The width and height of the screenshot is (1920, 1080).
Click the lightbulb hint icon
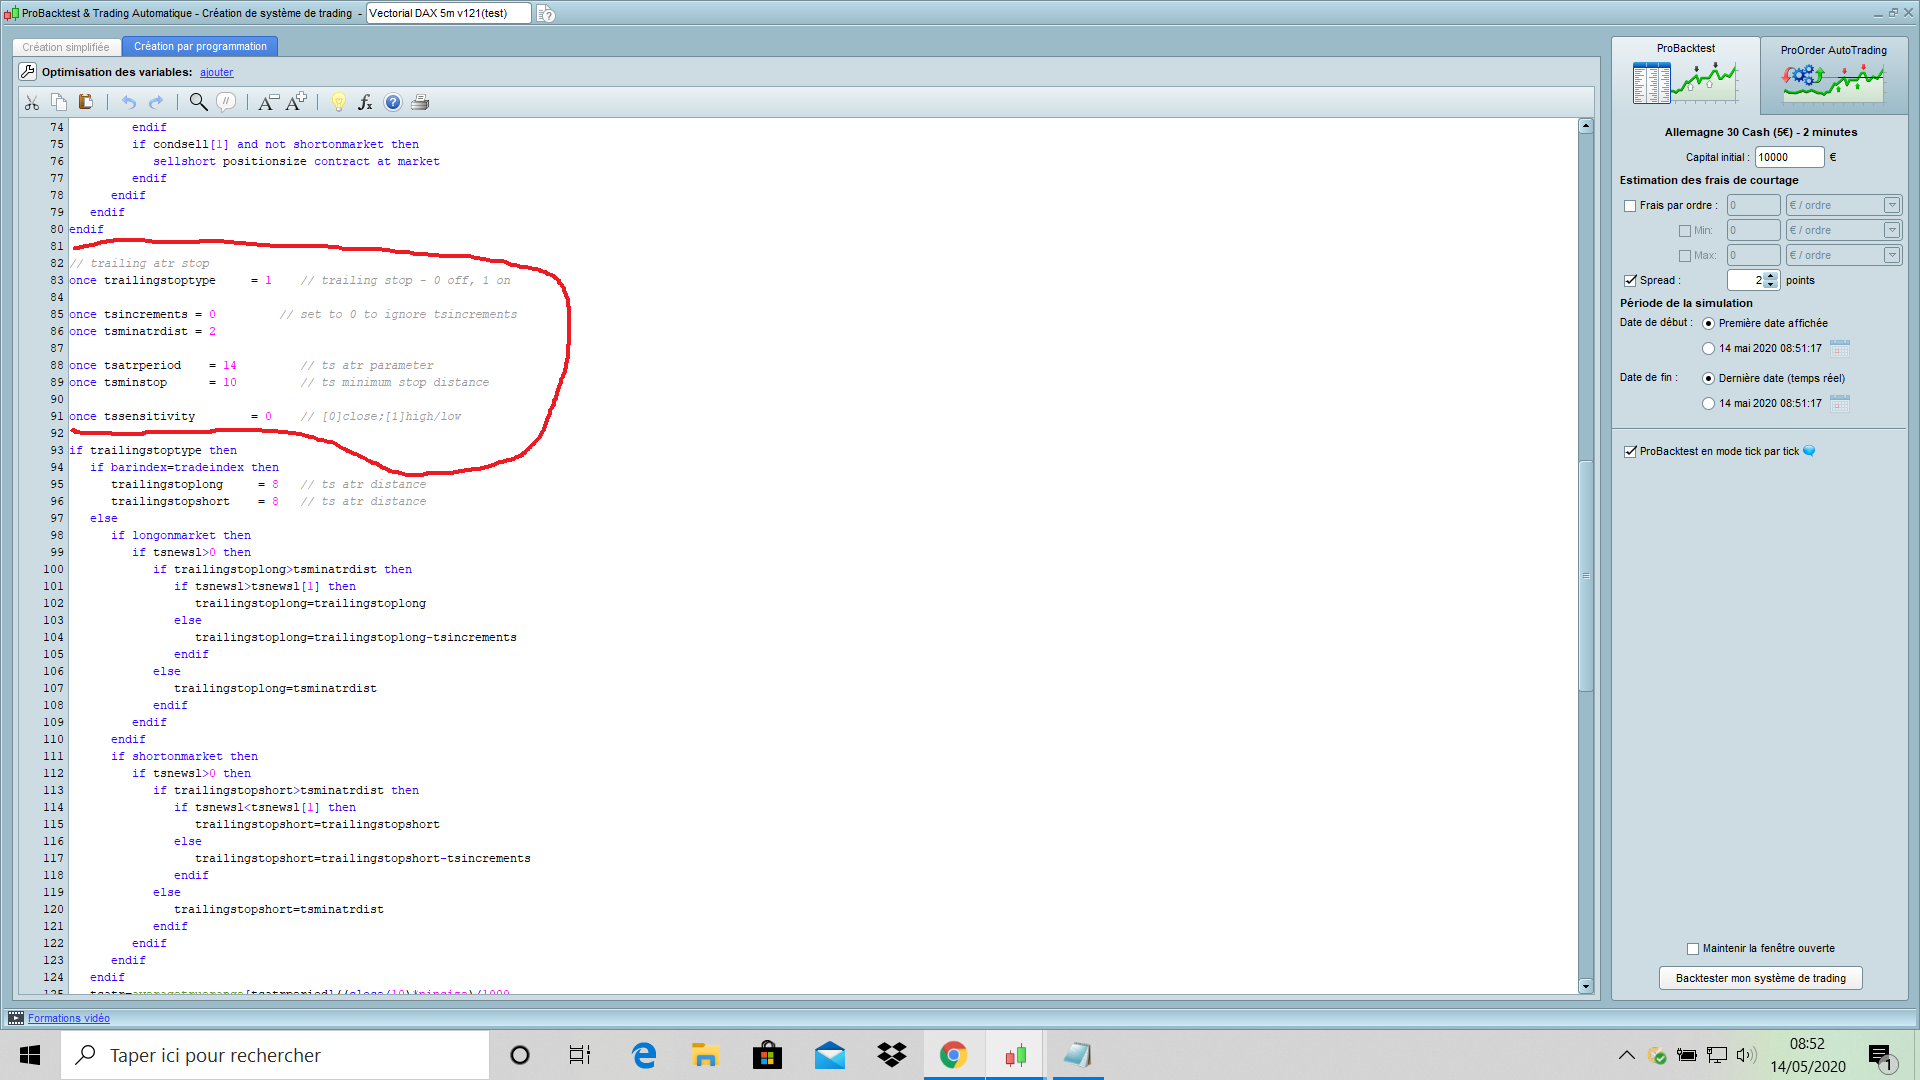(338, 102)
